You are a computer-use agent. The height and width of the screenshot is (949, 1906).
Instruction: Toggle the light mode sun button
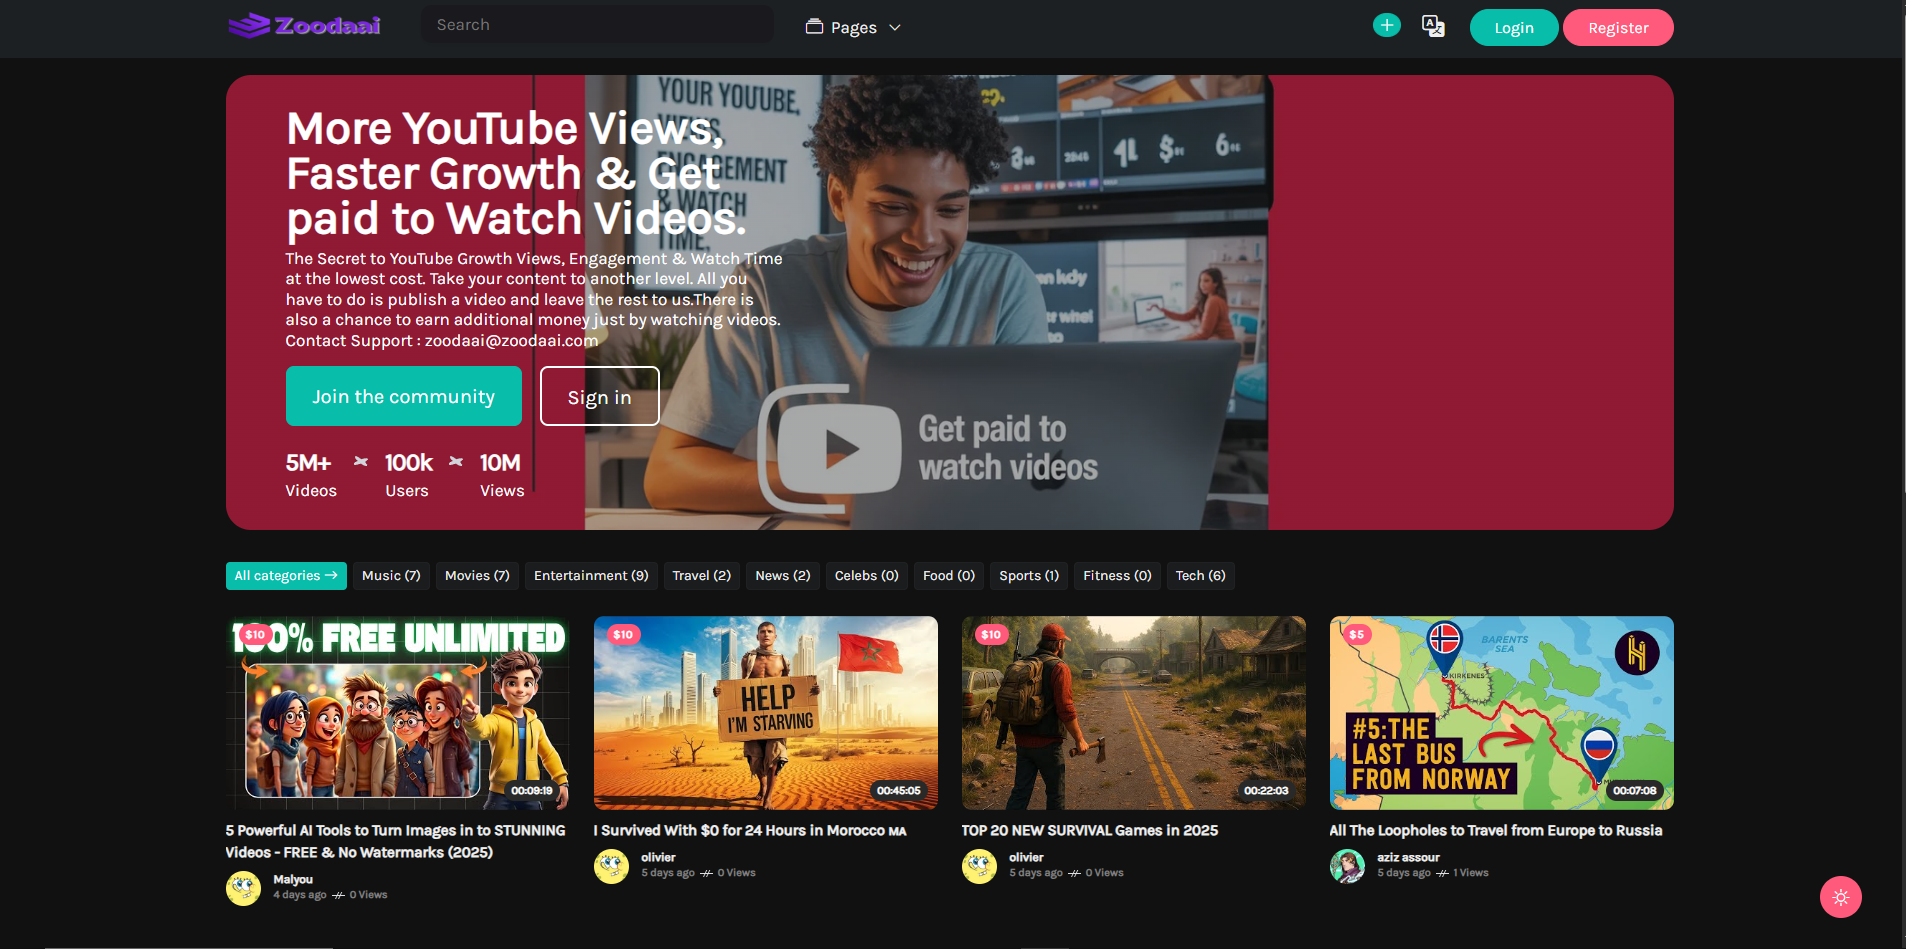1840,897
